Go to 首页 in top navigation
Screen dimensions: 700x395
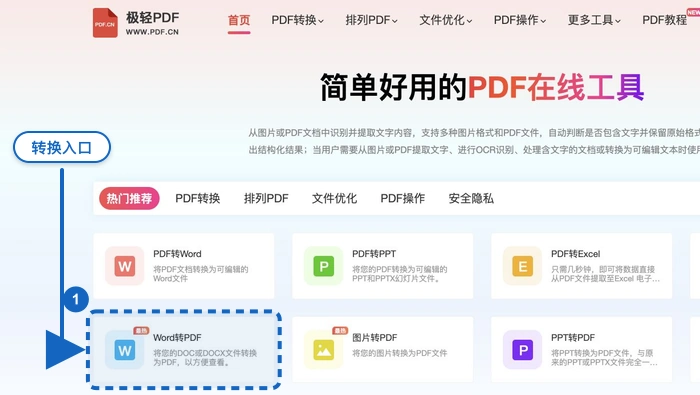tap(239, 20)
